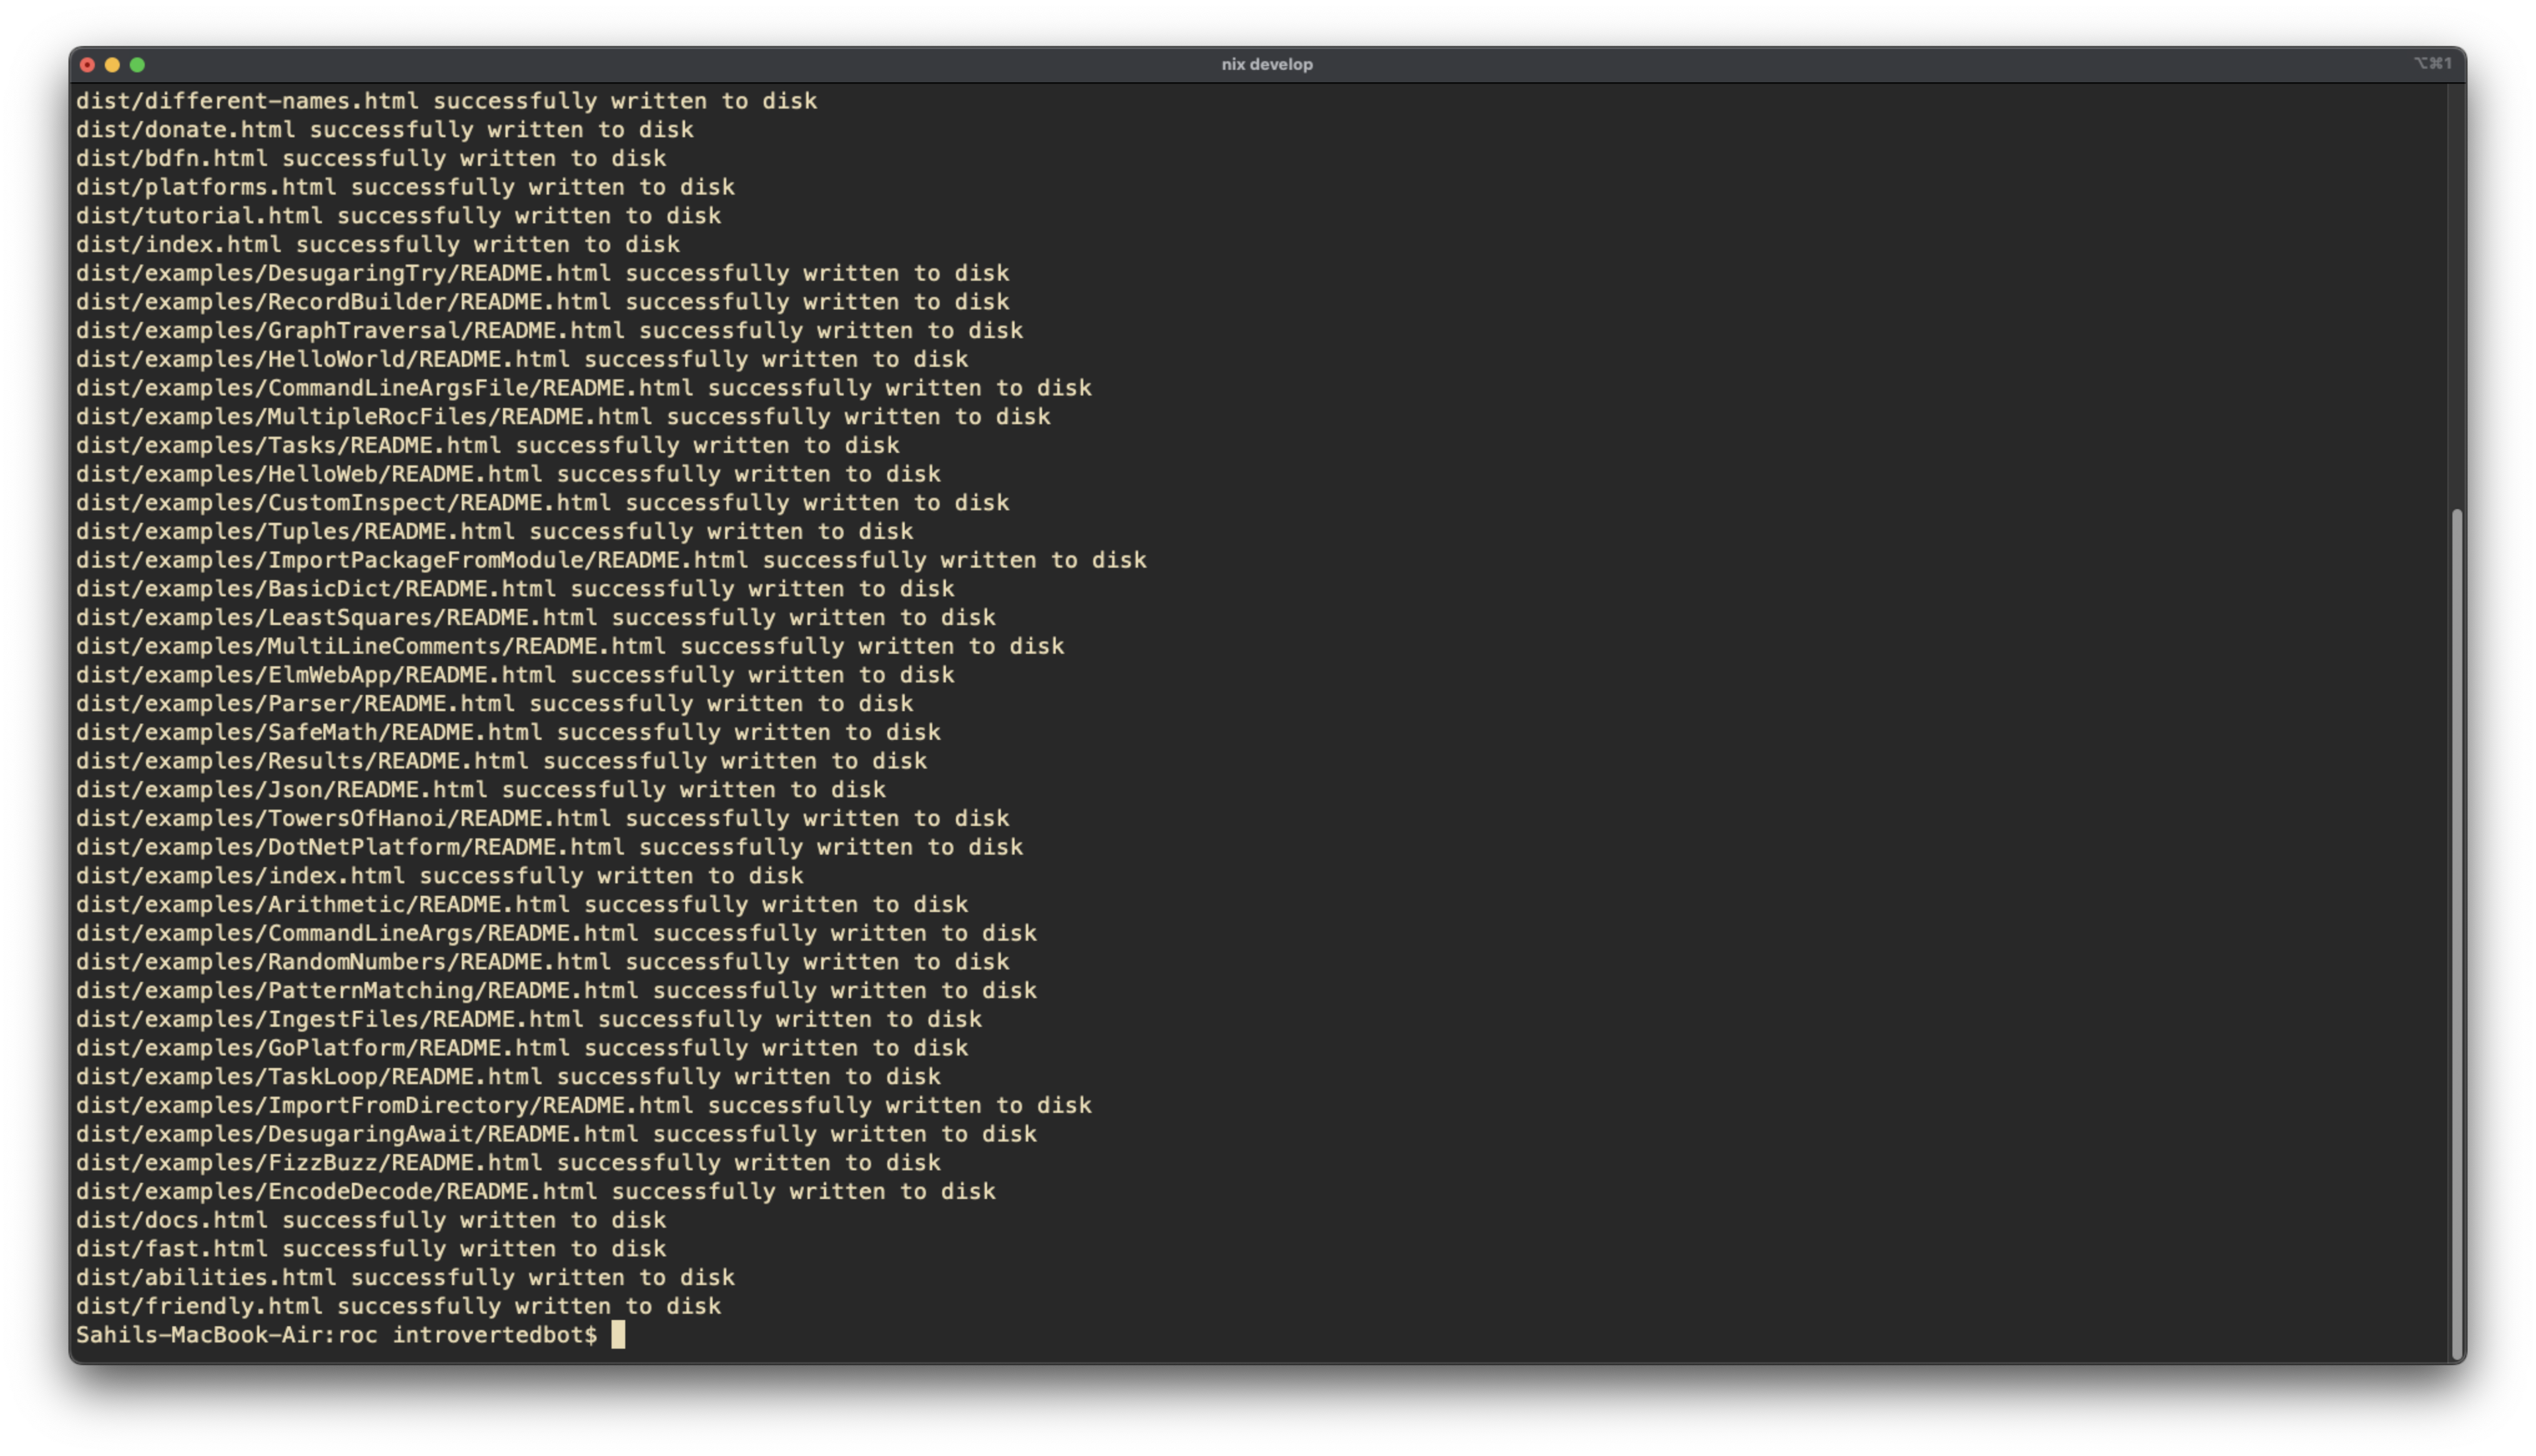
Task: Click the 'dist/abilities.html' output line
Action: [405, 1277]
